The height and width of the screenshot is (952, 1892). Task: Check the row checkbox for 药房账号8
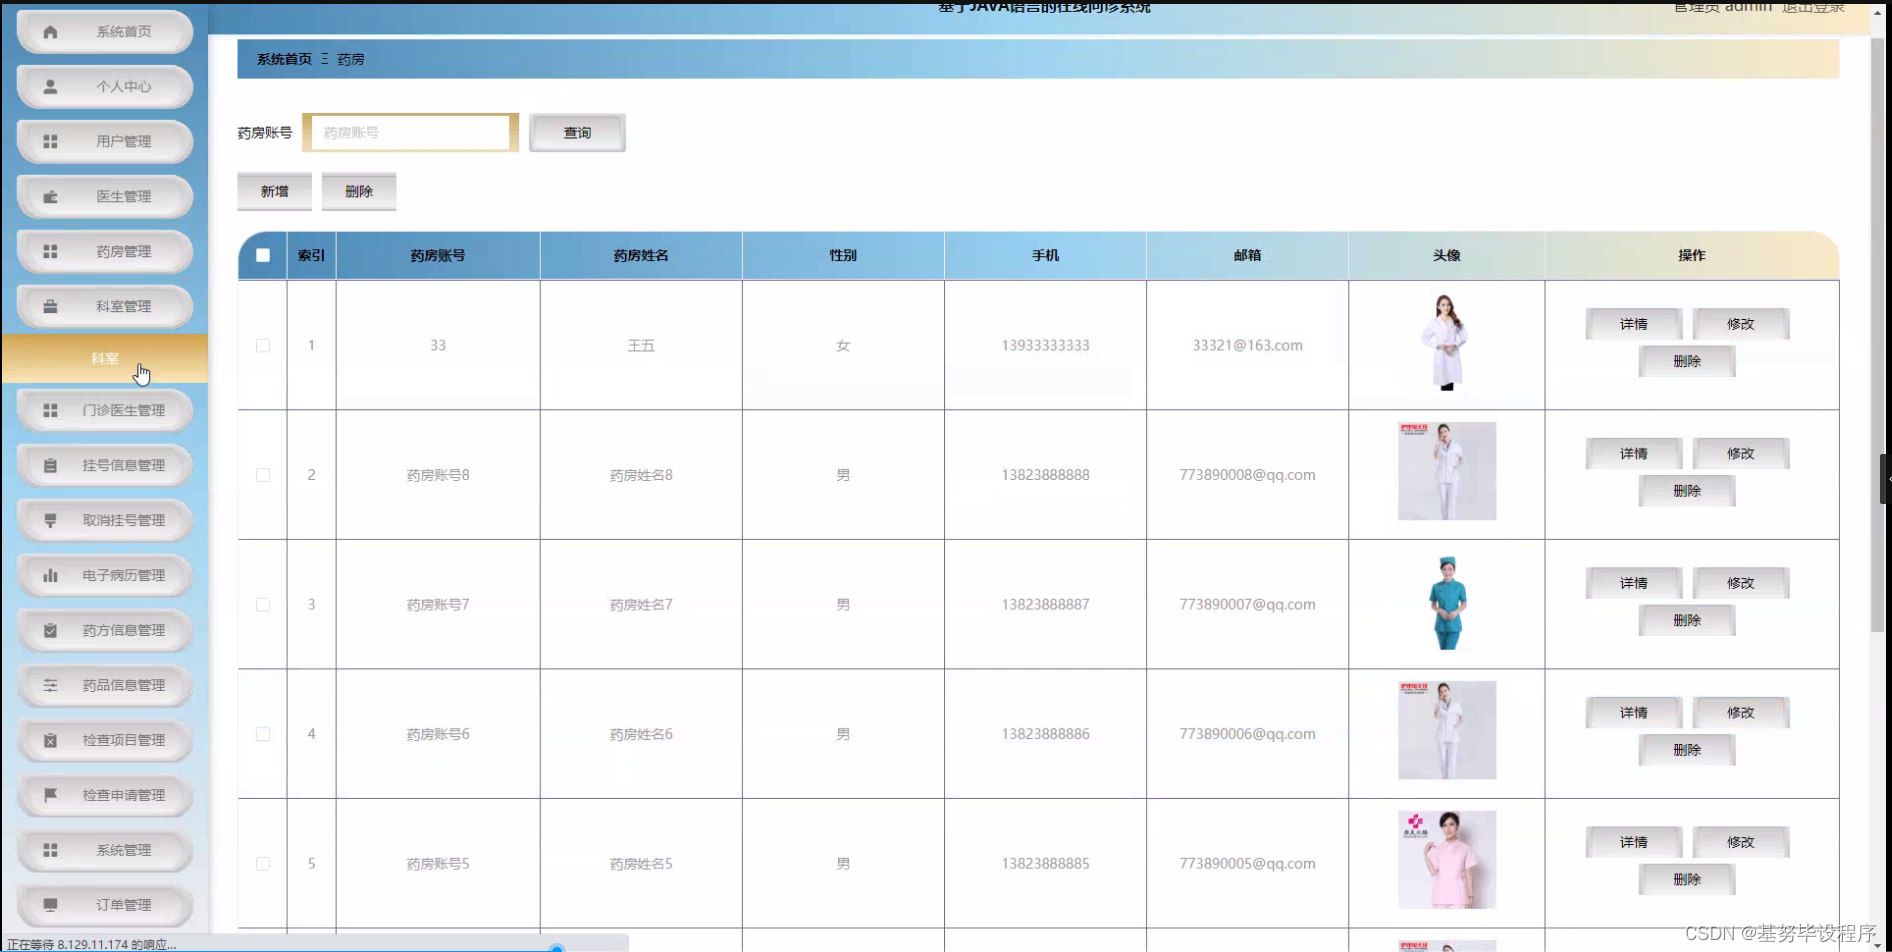coord(263,475)
